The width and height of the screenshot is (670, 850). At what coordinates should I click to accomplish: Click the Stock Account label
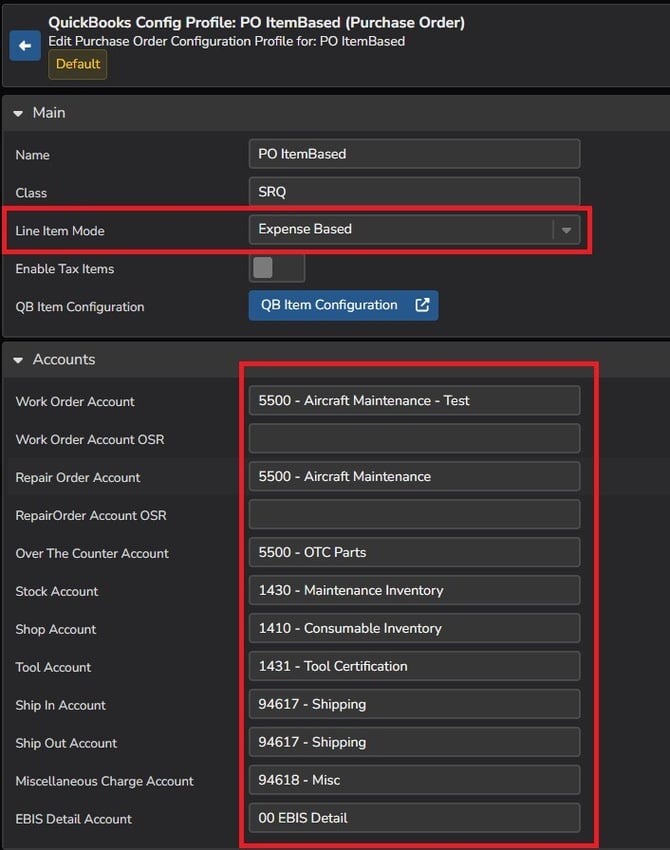tap(56, 591)
